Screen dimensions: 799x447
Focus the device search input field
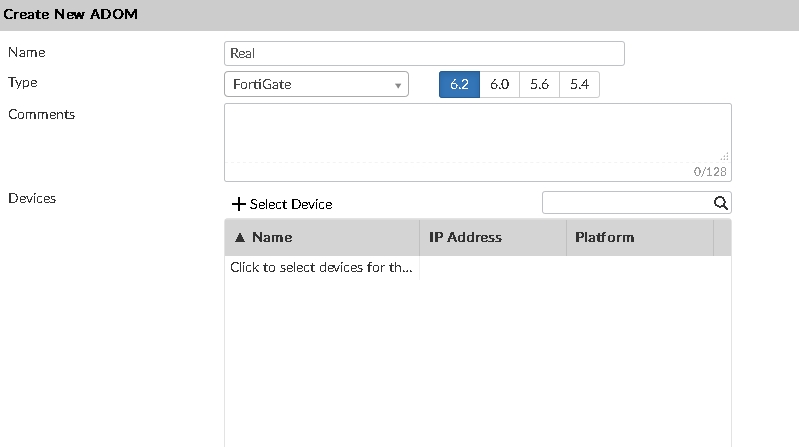pos(626,203)
